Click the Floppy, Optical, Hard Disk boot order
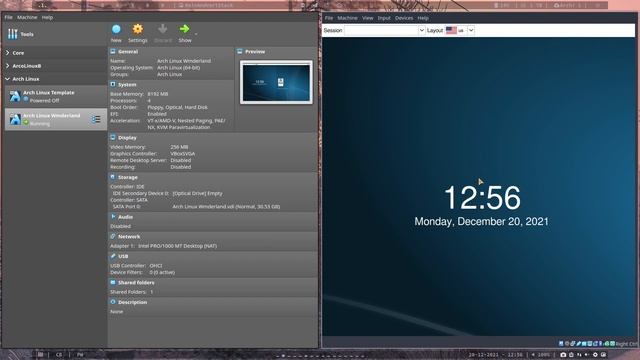 click(178, 107)
